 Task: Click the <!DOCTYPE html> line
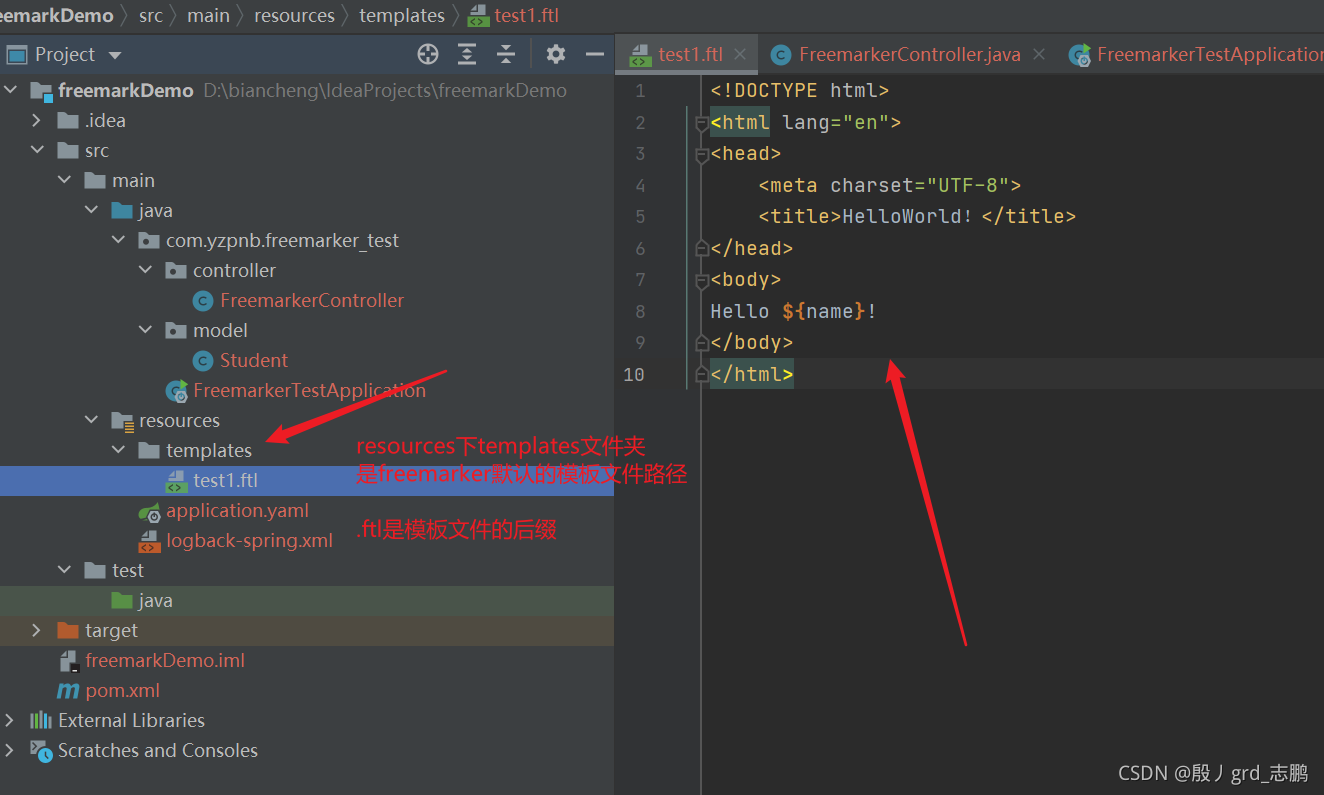pos(800,91)
